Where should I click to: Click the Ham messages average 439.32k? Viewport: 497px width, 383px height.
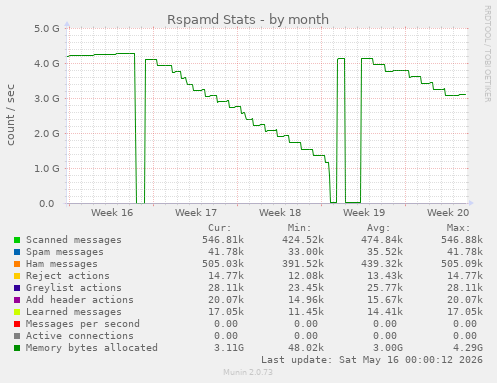[x=382, y=264]
